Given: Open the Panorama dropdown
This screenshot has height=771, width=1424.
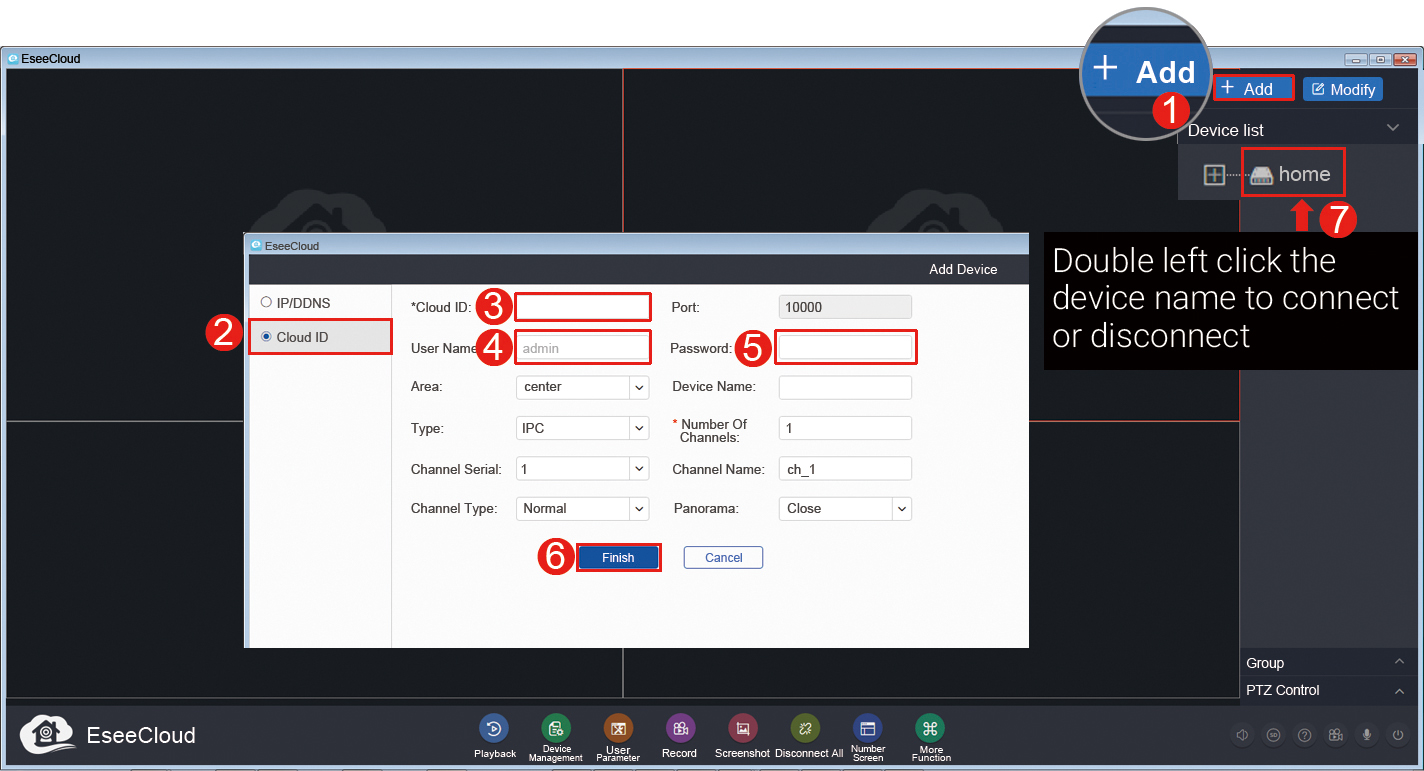Looking at the screenshot, I should (x=845, y=508).
